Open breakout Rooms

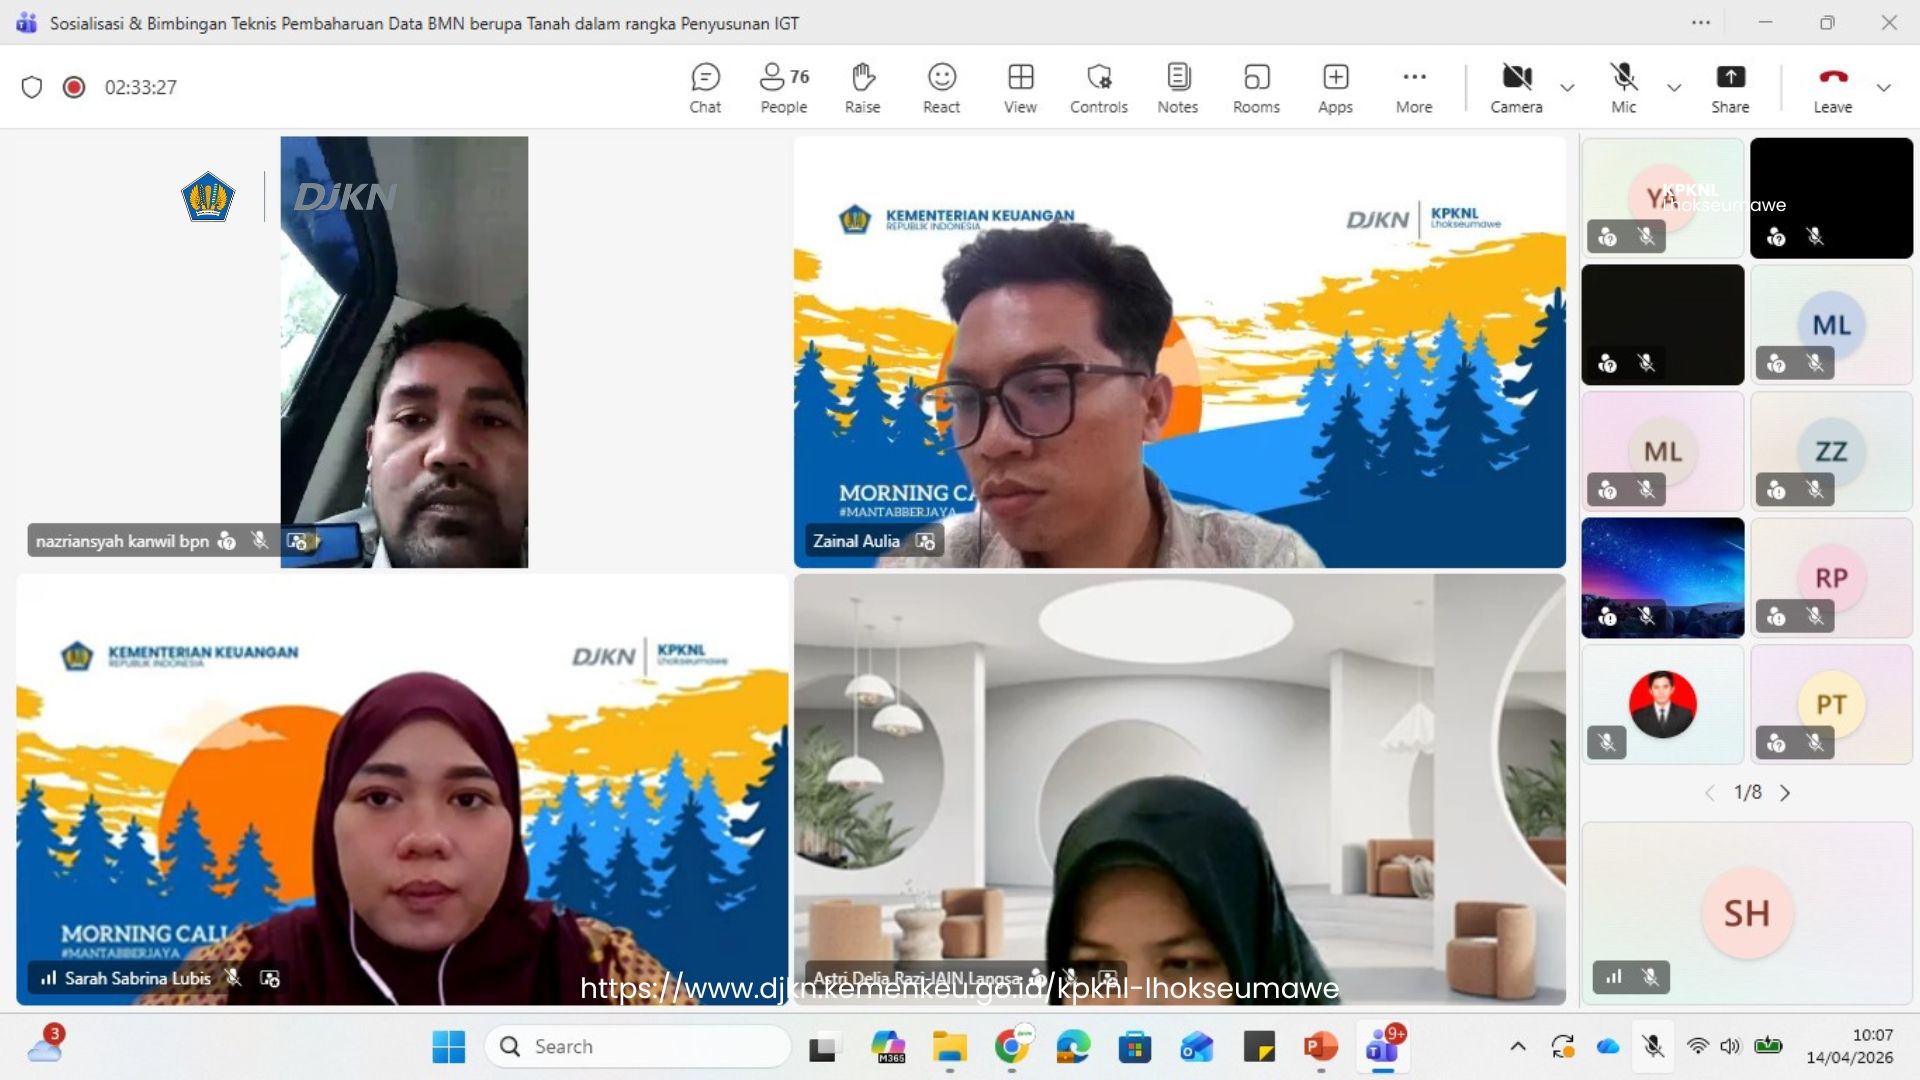click(x=1256, y=88)
